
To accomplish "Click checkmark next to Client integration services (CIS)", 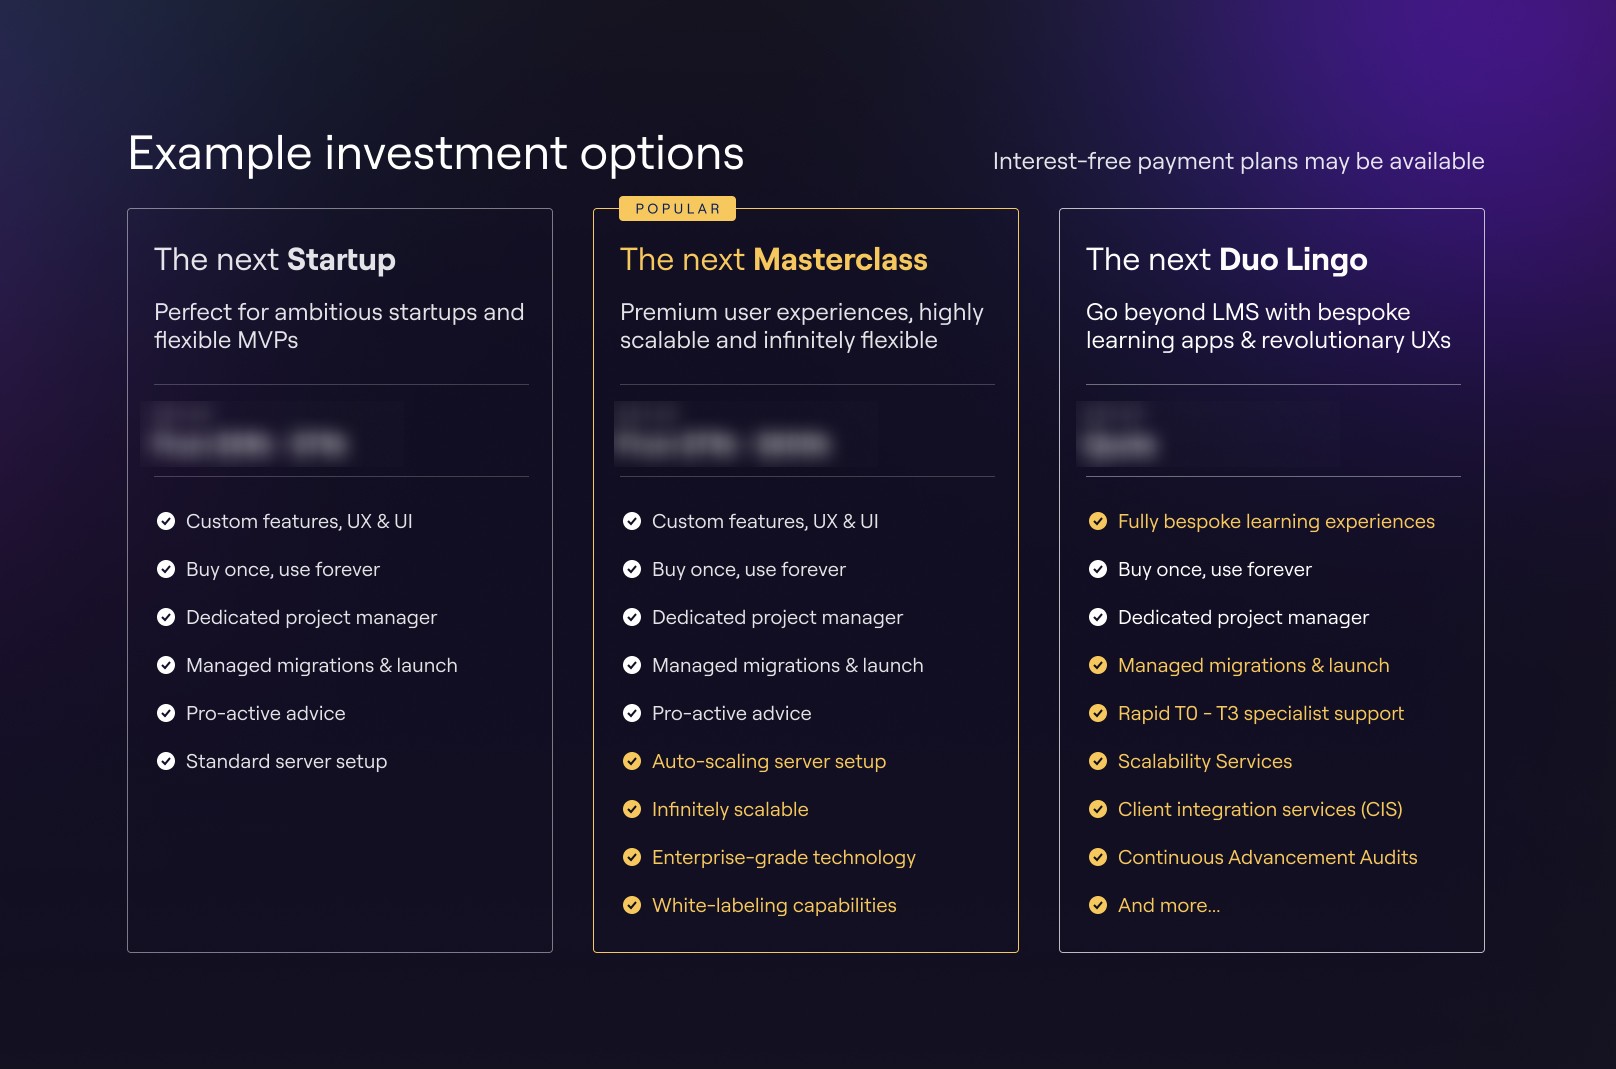I will tap(1098, 809).
